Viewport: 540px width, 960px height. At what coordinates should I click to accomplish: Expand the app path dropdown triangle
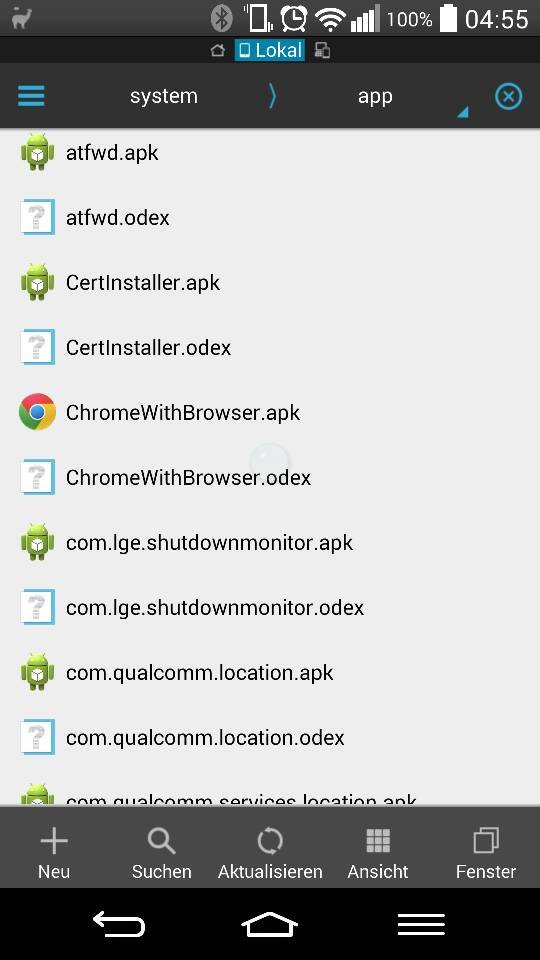[x=463, y=111]
